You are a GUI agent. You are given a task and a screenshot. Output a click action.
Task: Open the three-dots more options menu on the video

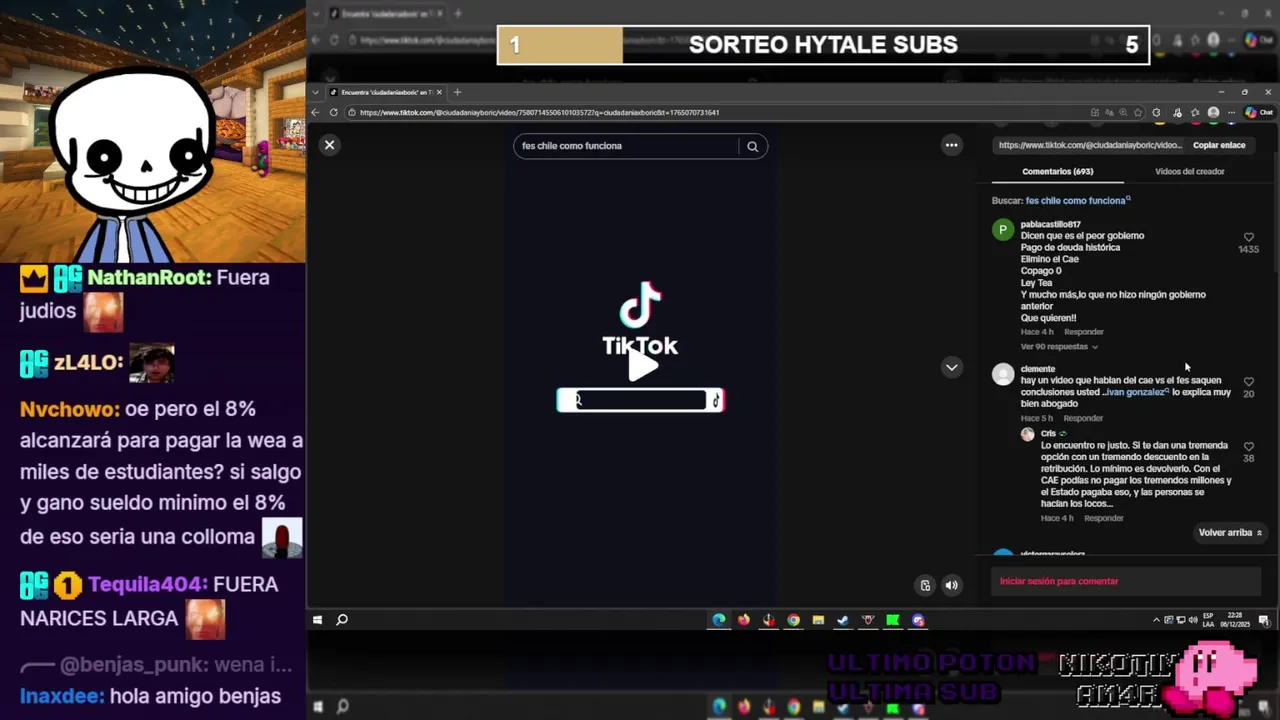tap(952, 145)
